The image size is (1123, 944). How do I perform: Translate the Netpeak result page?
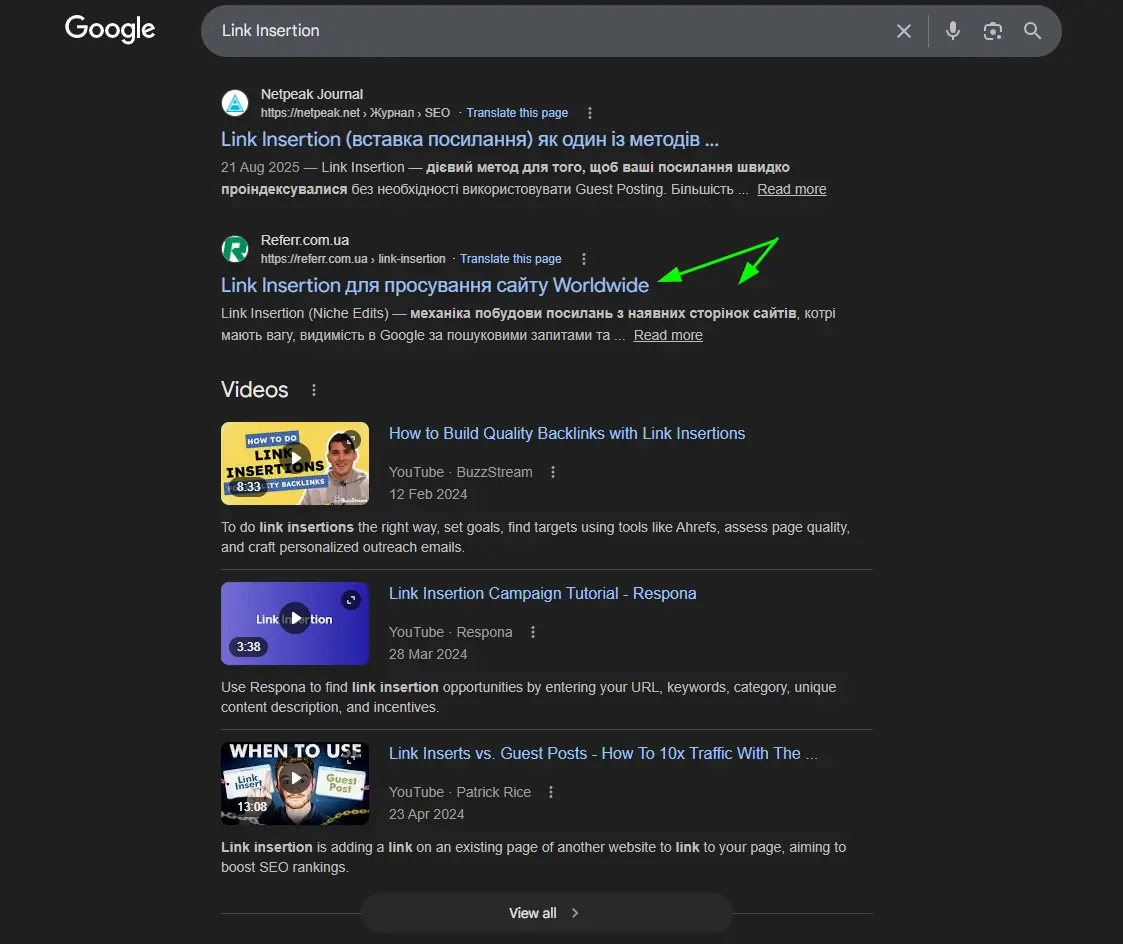pyautogui.click(x=517, y=113)
